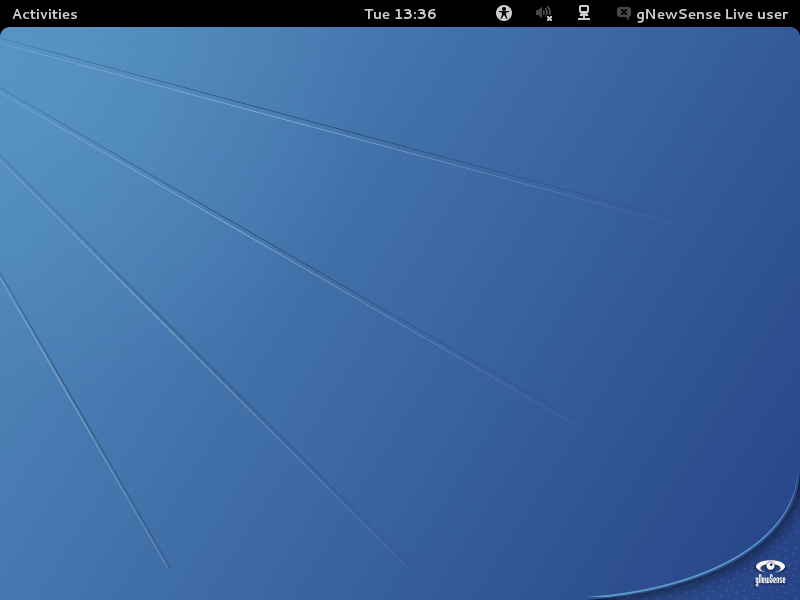
Task: Show accessibility options from the person icon
Action: (x=504, y=13)
